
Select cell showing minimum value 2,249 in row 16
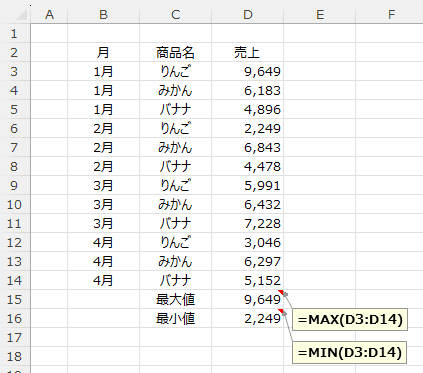point(248,318)
